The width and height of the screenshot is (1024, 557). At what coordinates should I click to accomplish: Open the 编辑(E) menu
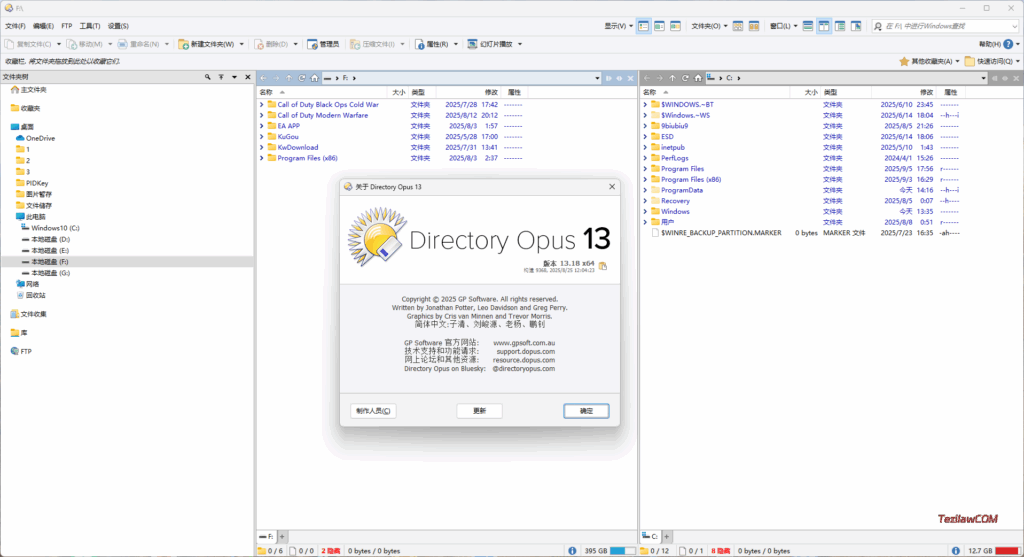tap(43, 26)
